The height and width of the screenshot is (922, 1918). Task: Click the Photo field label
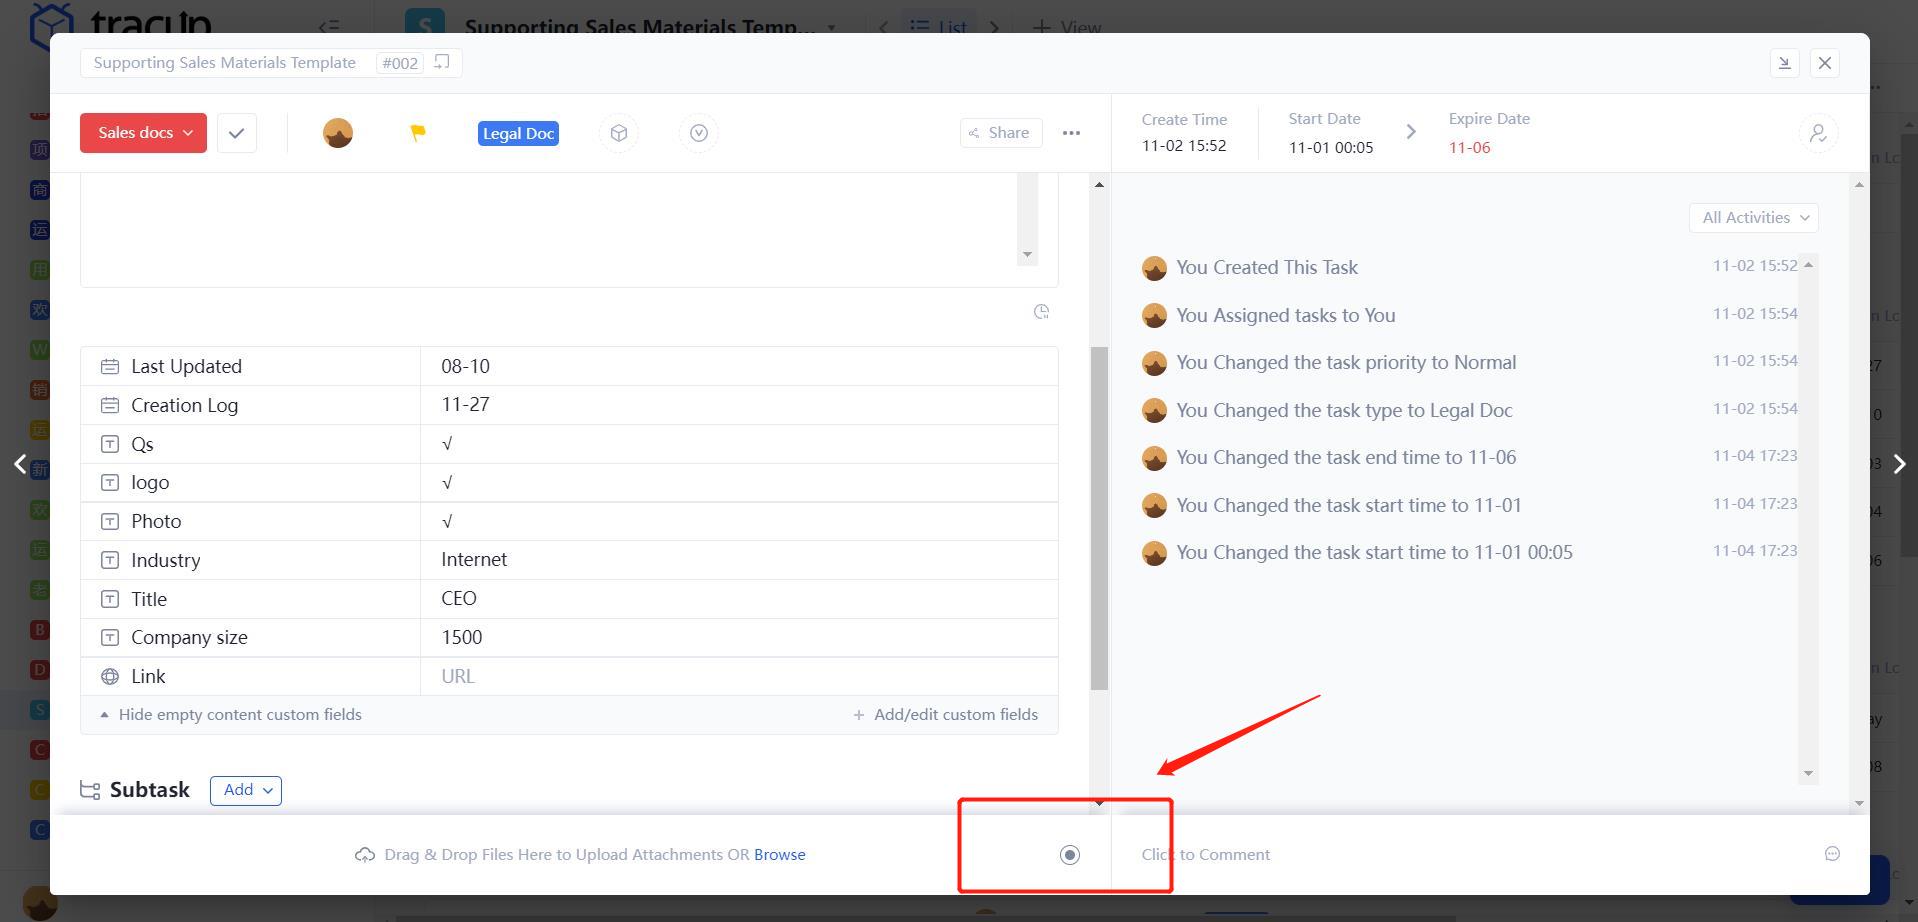coord(156,522)
